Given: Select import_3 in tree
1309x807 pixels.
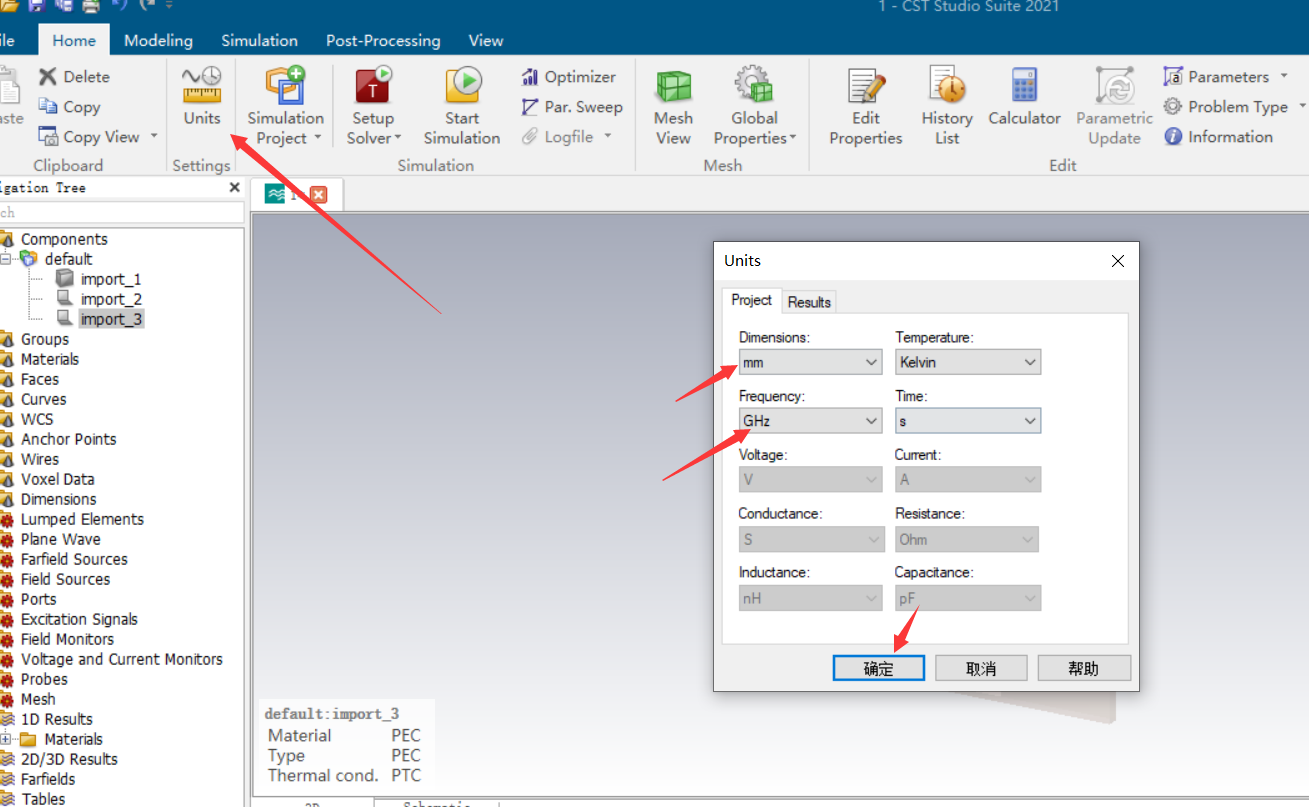Looking at the screenshot, I should click(x=111, y=319).
